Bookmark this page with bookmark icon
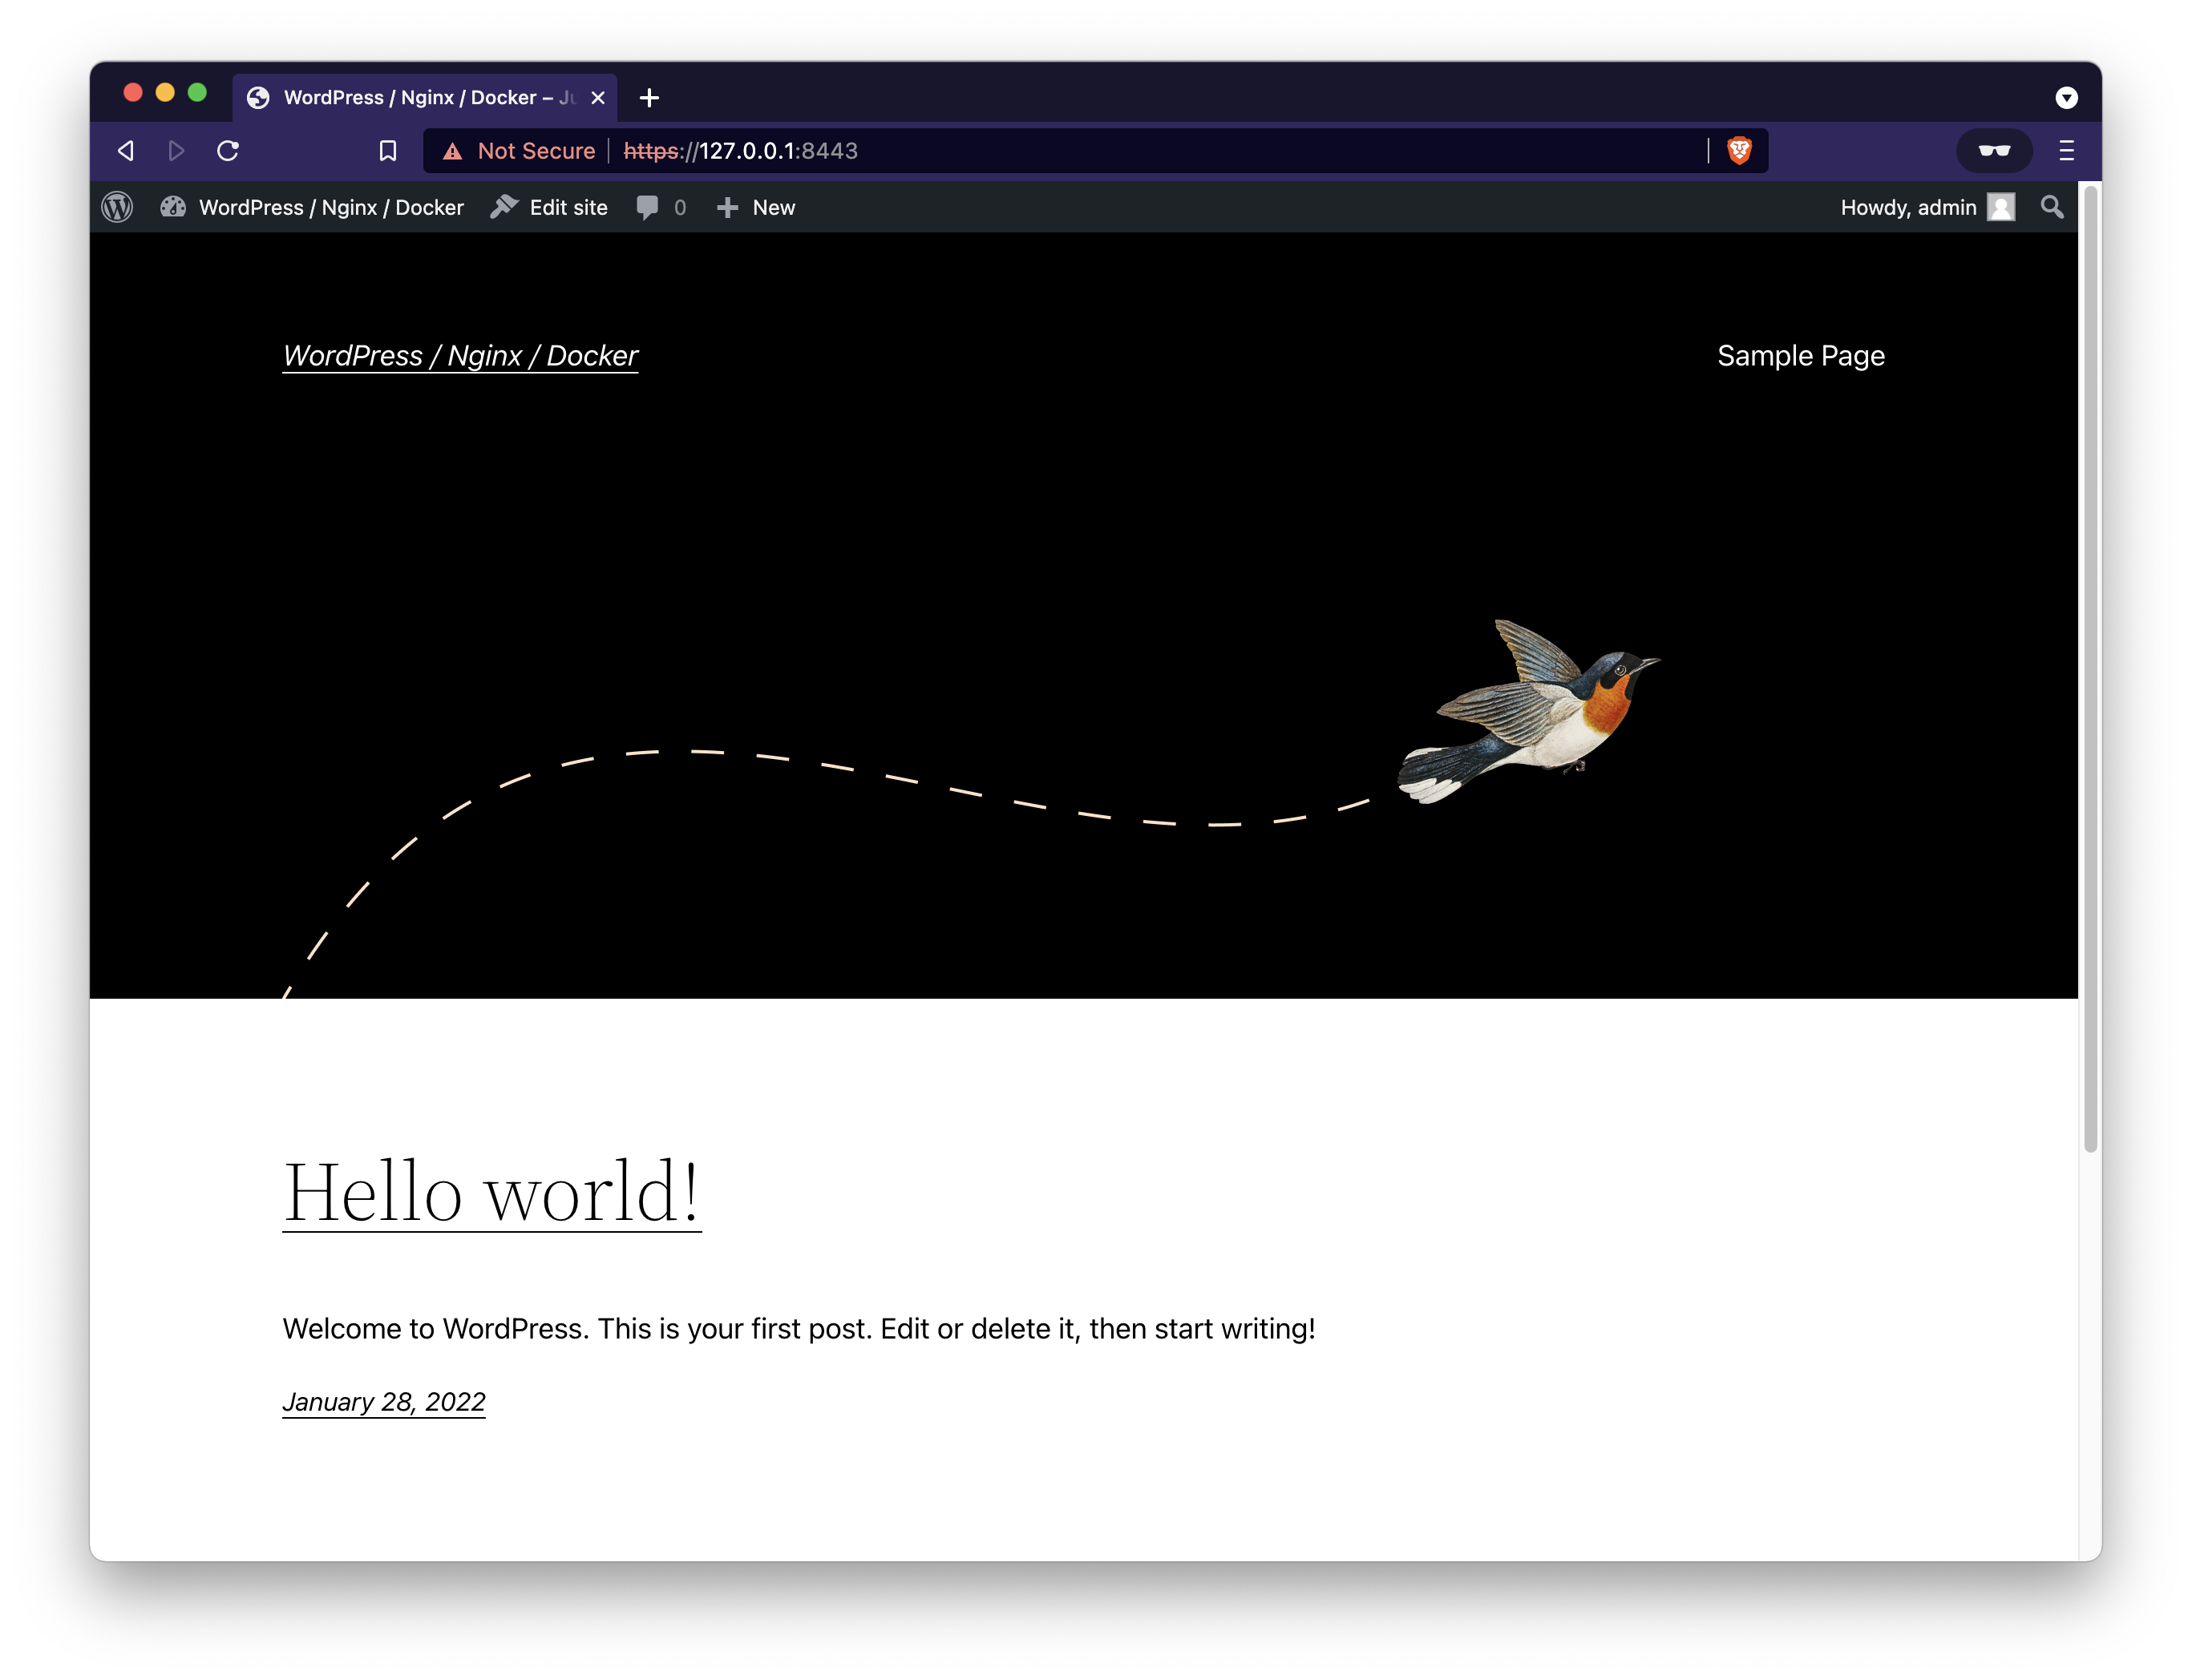This screenshot has width=2192, height=1680. (388, 150)
